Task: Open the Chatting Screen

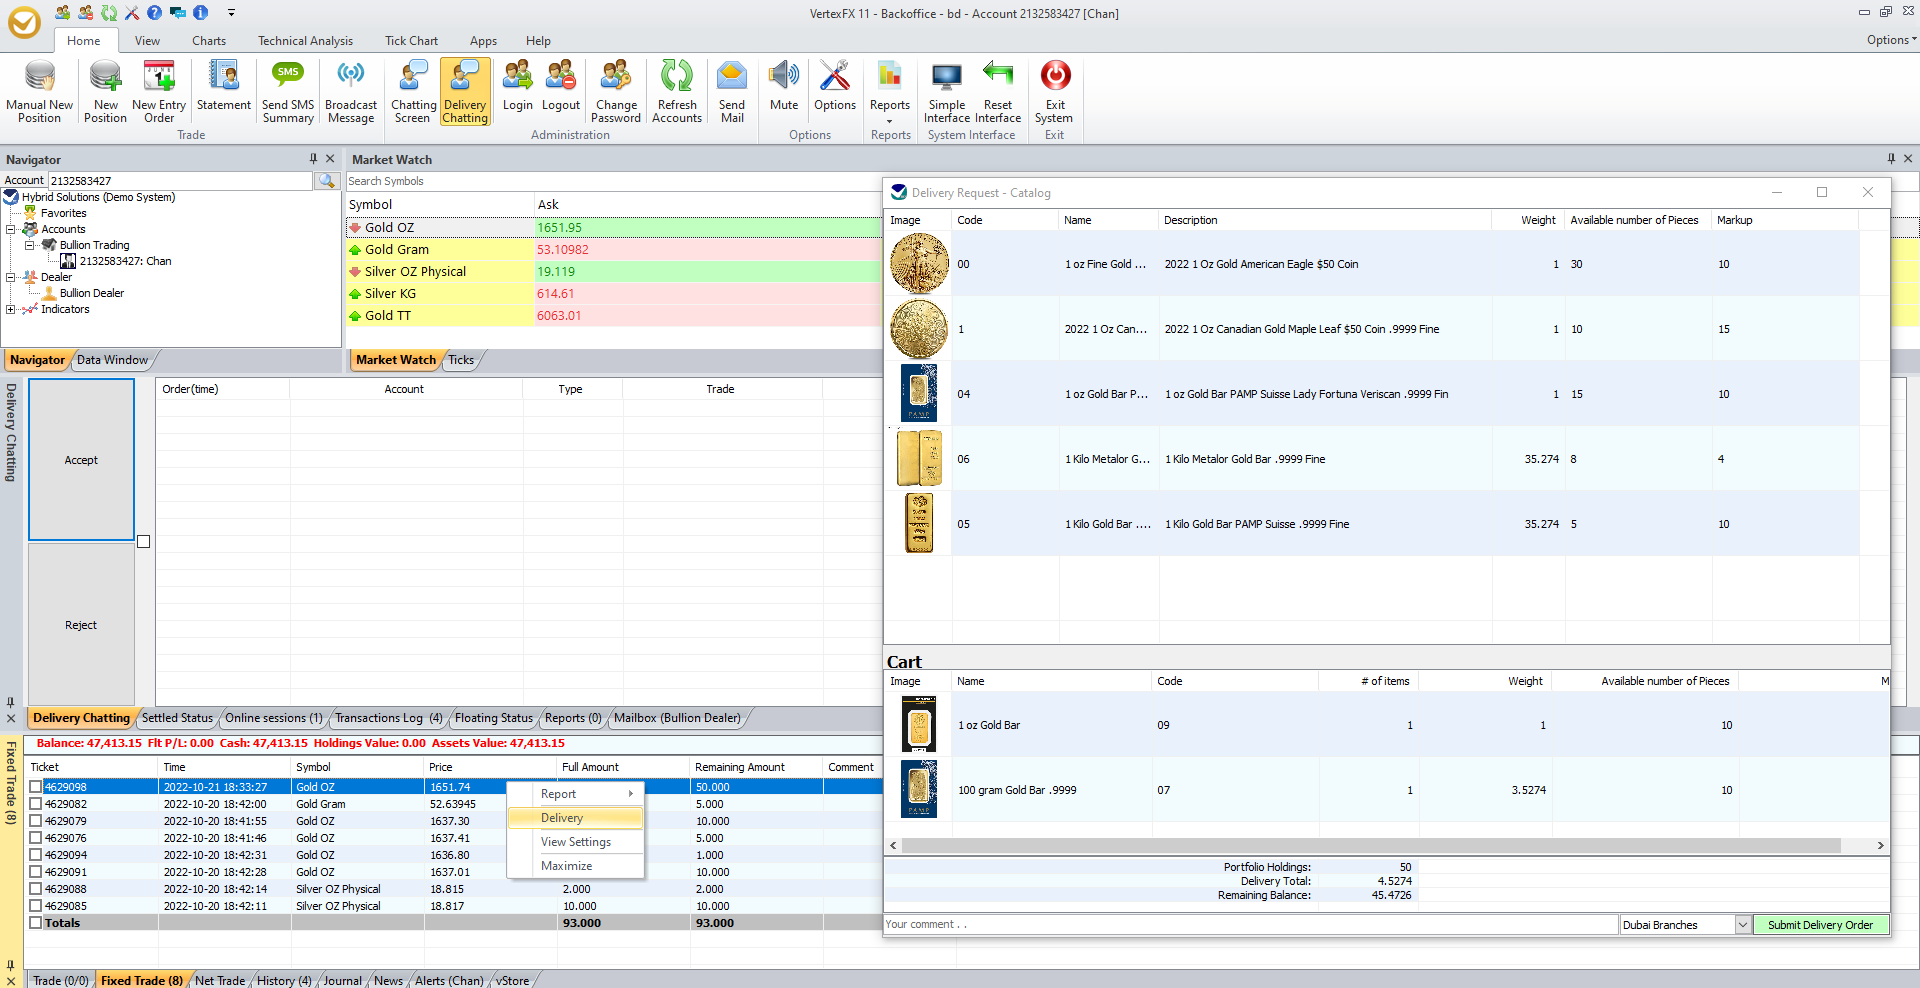Action: point(413,78)
